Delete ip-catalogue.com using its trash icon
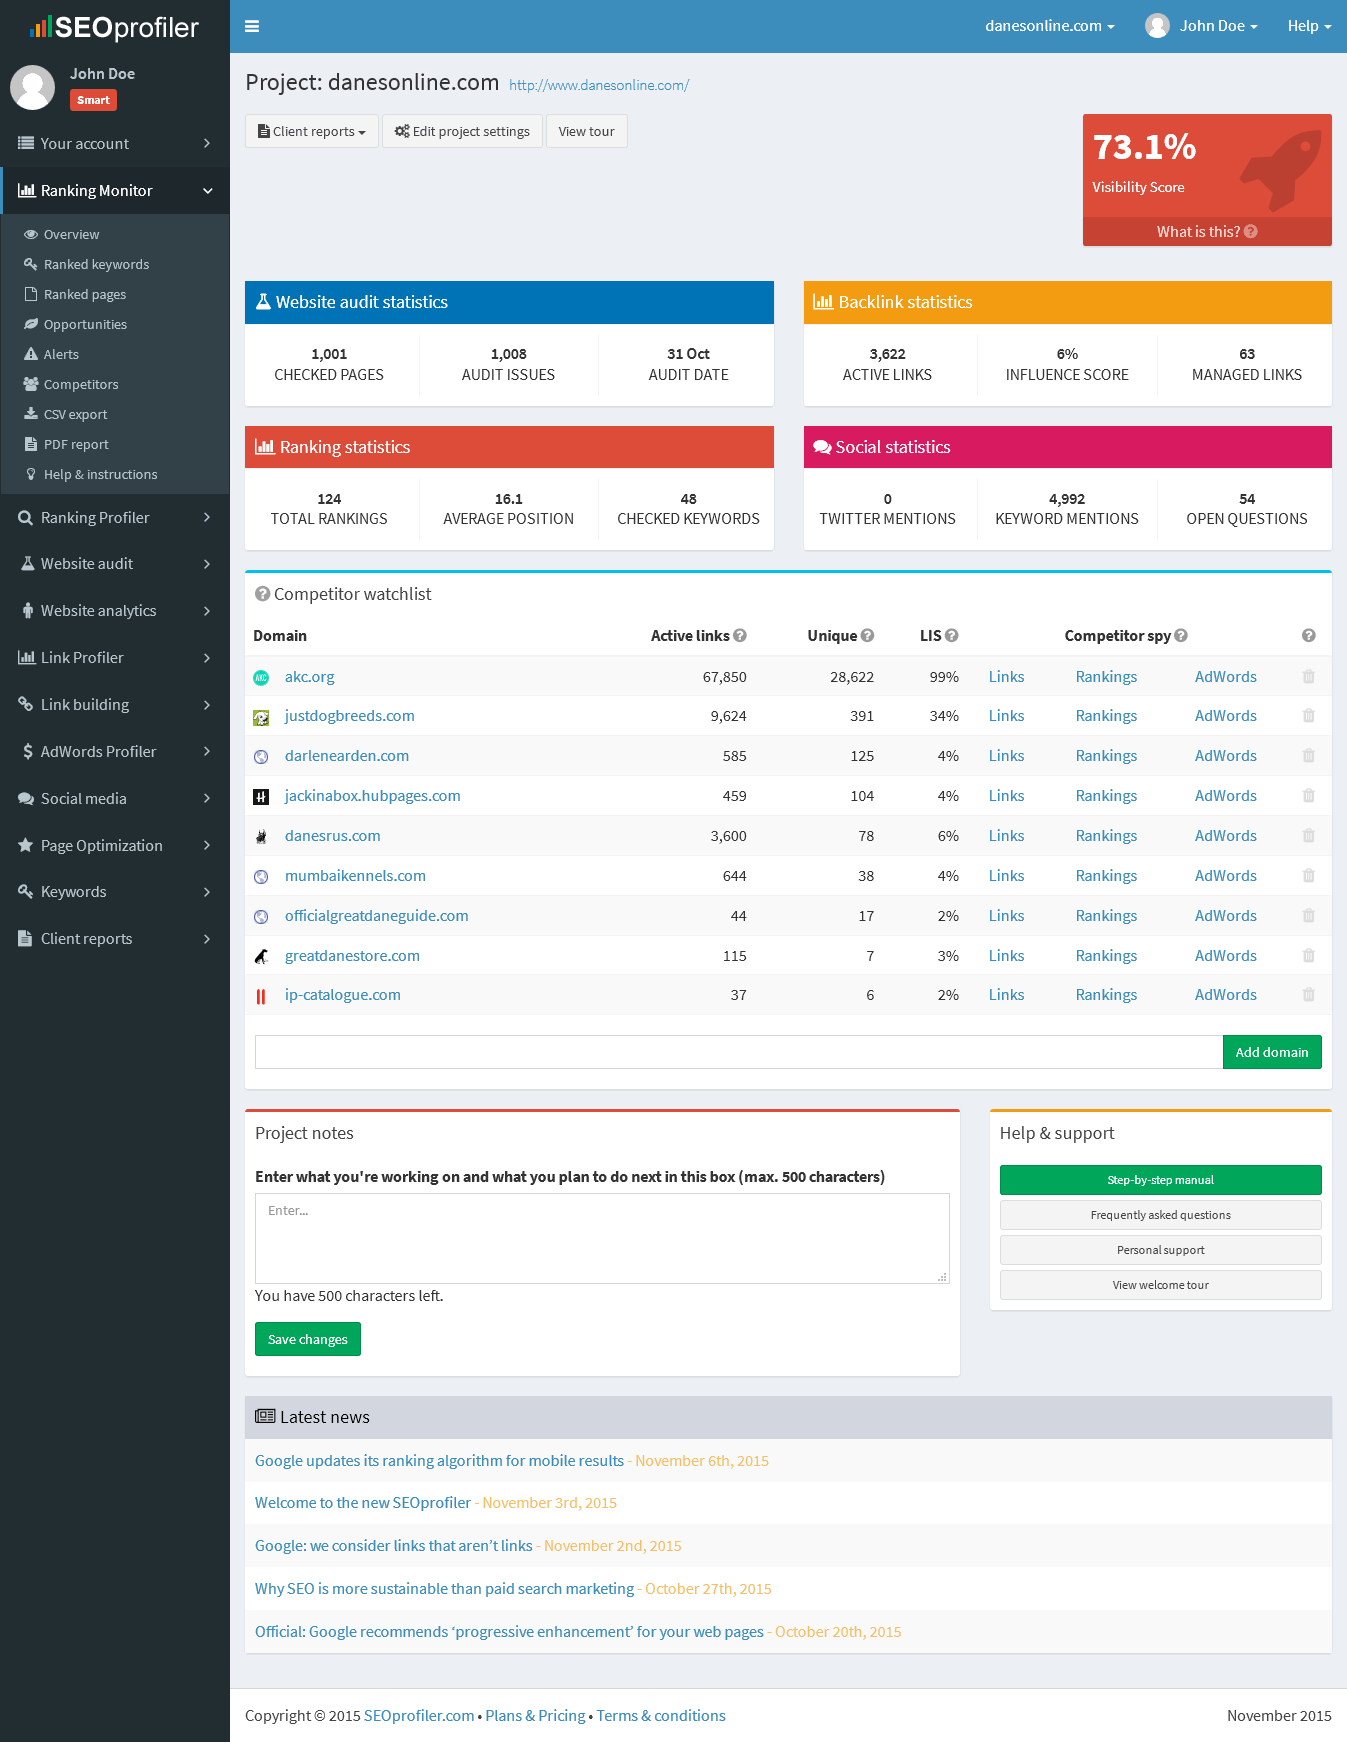This screenshot has width=1347, height=1742. point(1308,995)
